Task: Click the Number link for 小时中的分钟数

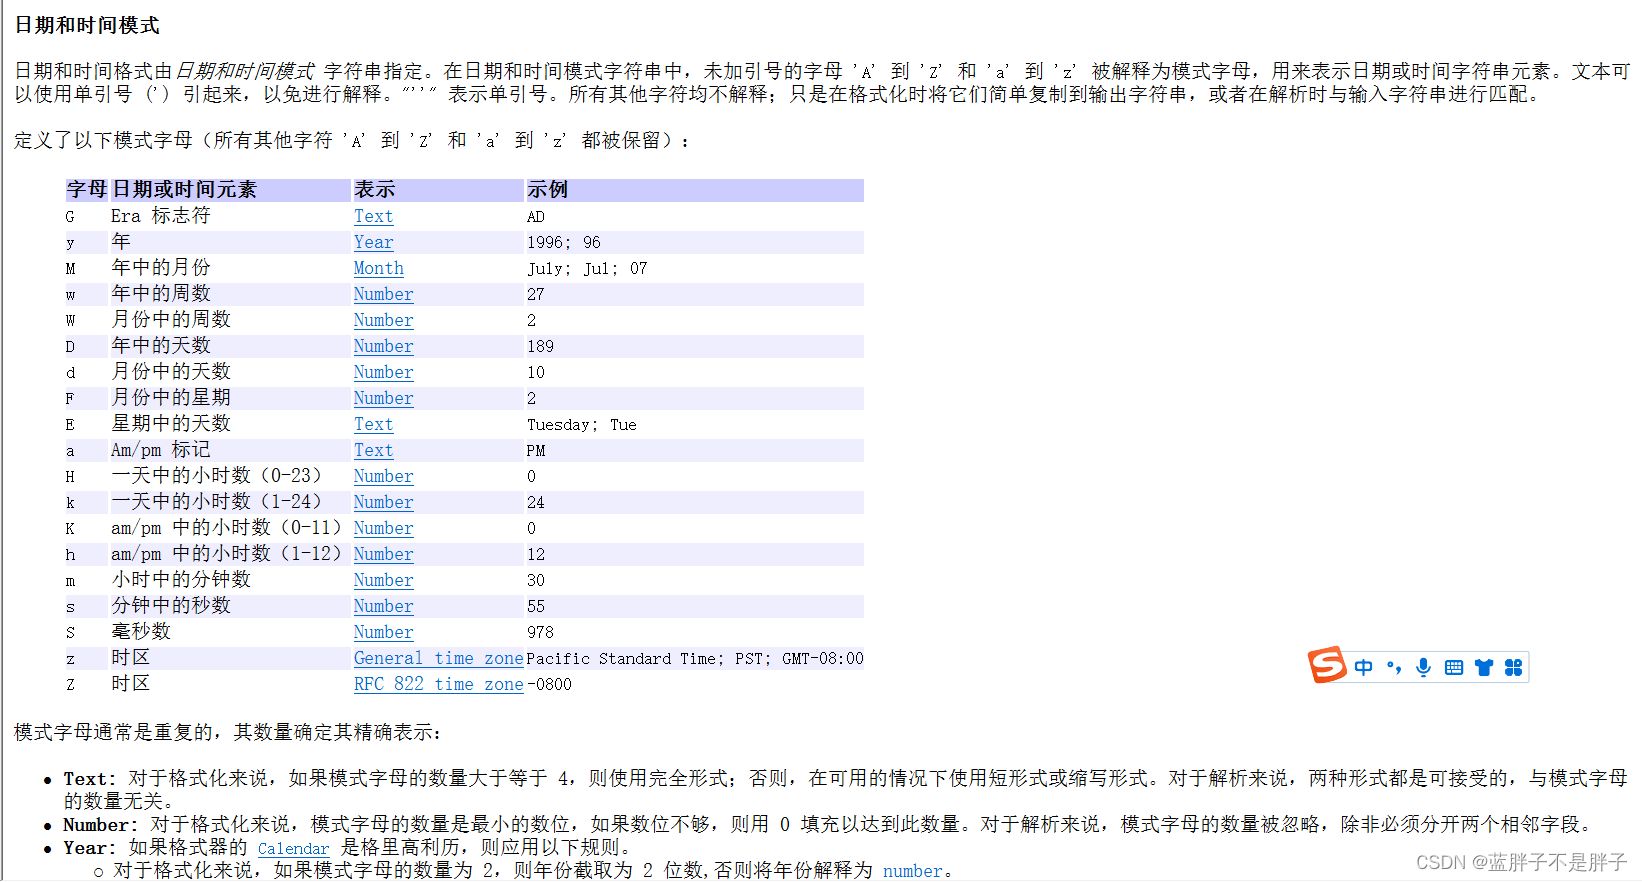Action: coord(383,580)
